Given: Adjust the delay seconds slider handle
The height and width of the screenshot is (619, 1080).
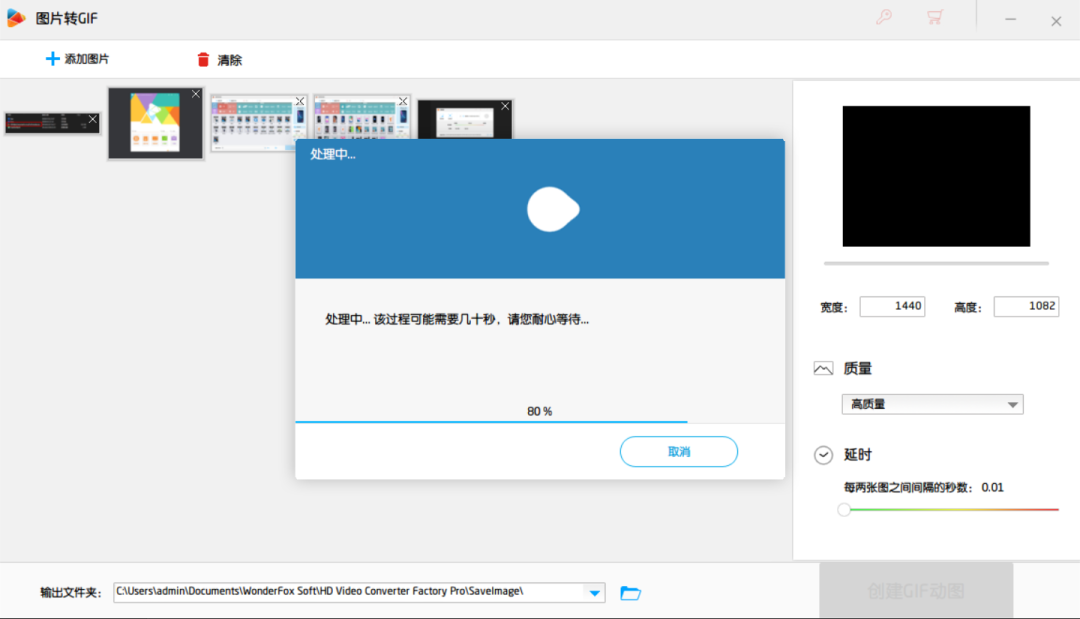Looking at the screenshot, I should (844, 510).
